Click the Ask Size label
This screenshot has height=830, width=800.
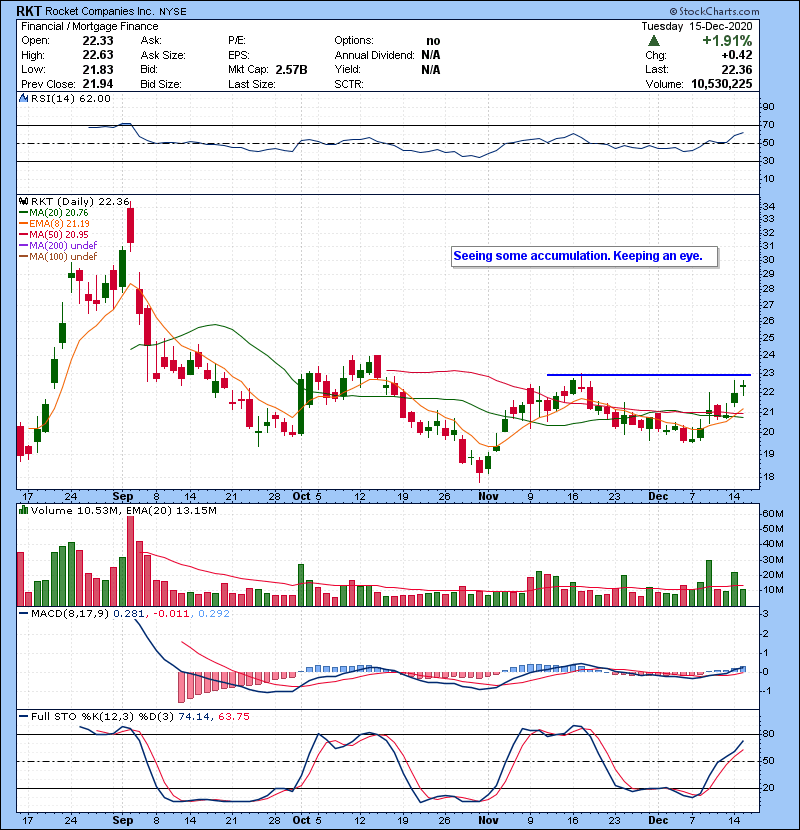coord(163,55)
